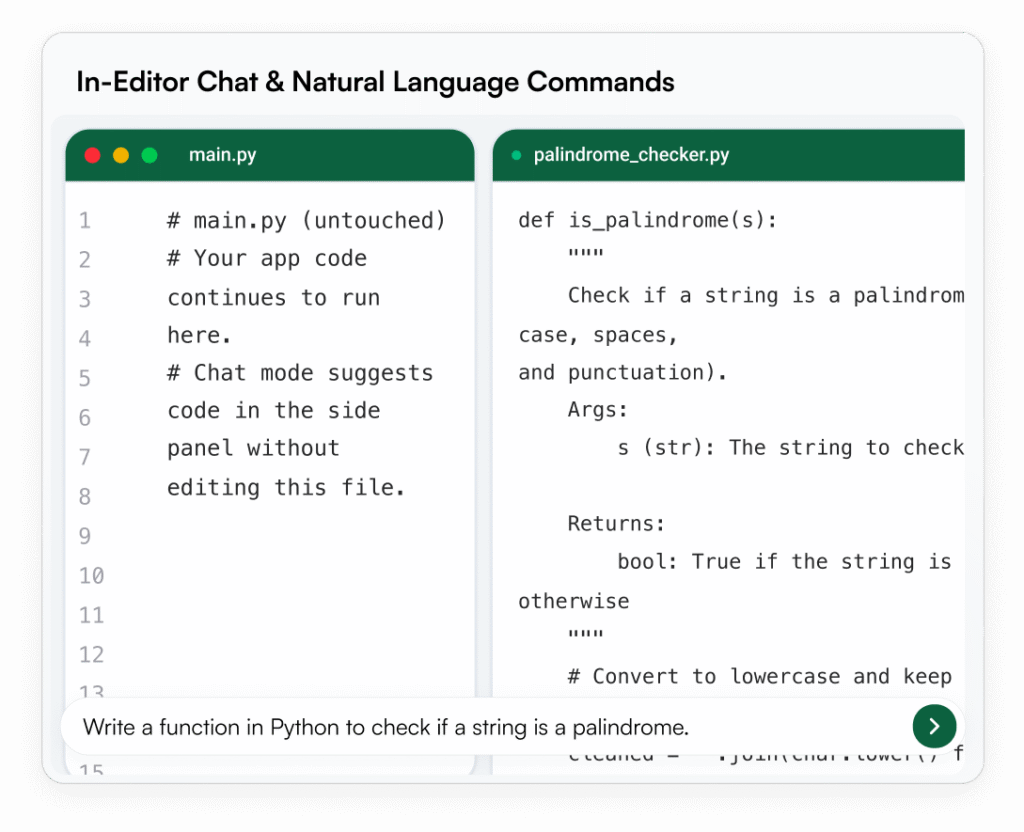Click the '# Chat mode suggests' comment line
The width and height of the screenshot is (1024, 832).
point(300,373)
